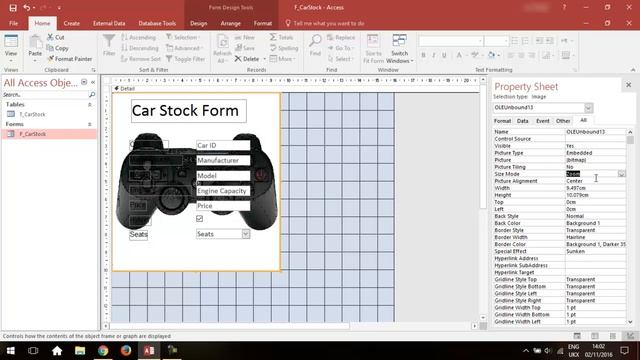This screenshot has height=360, width=640.
Task: Click the navigation pane Search box
Action: pos(46,94)
